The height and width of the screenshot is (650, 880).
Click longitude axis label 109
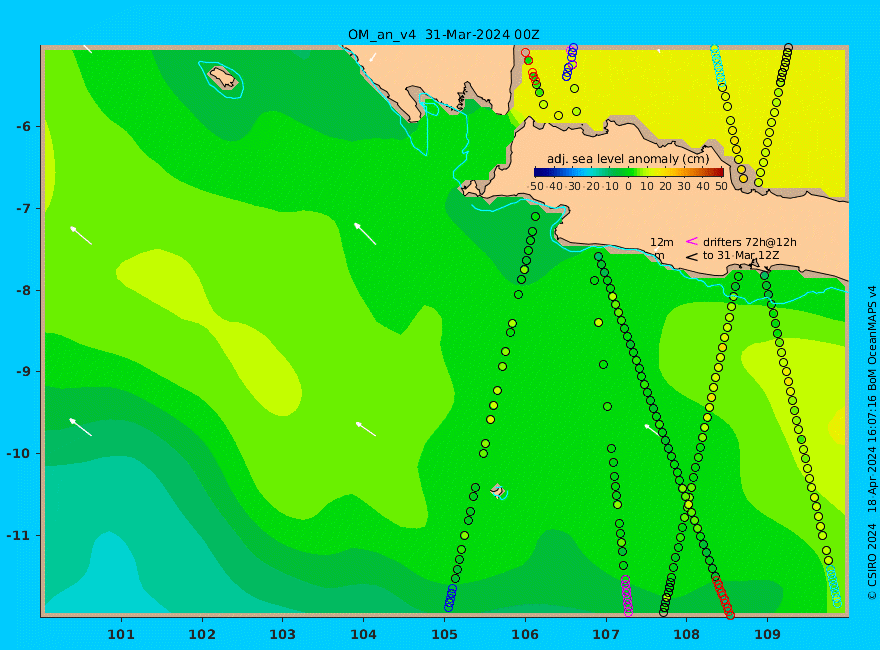[x=768, y=634]
